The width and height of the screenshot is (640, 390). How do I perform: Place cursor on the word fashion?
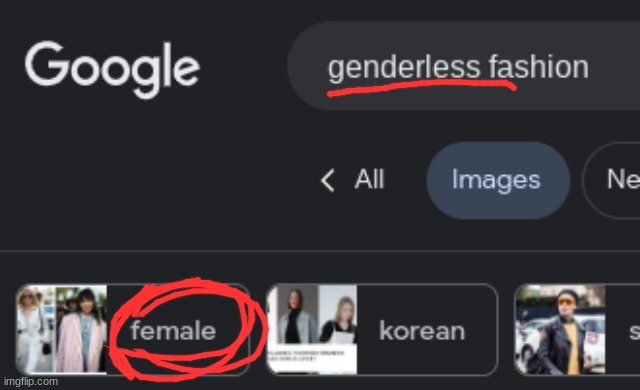(539, 66)
